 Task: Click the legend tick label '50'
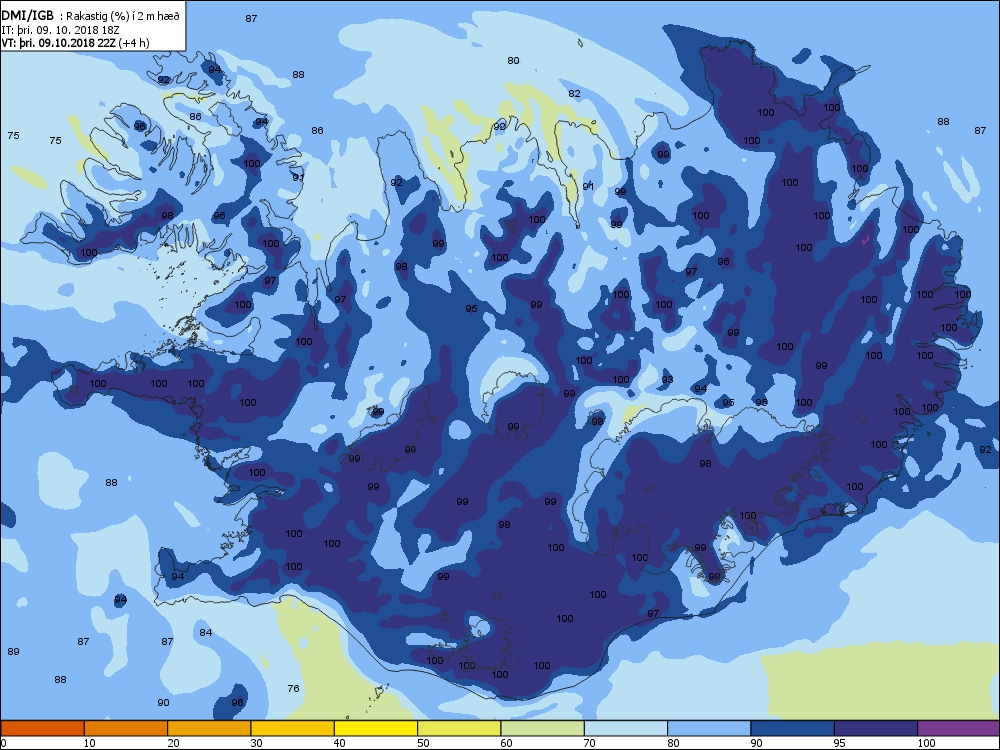coord(423,743)
